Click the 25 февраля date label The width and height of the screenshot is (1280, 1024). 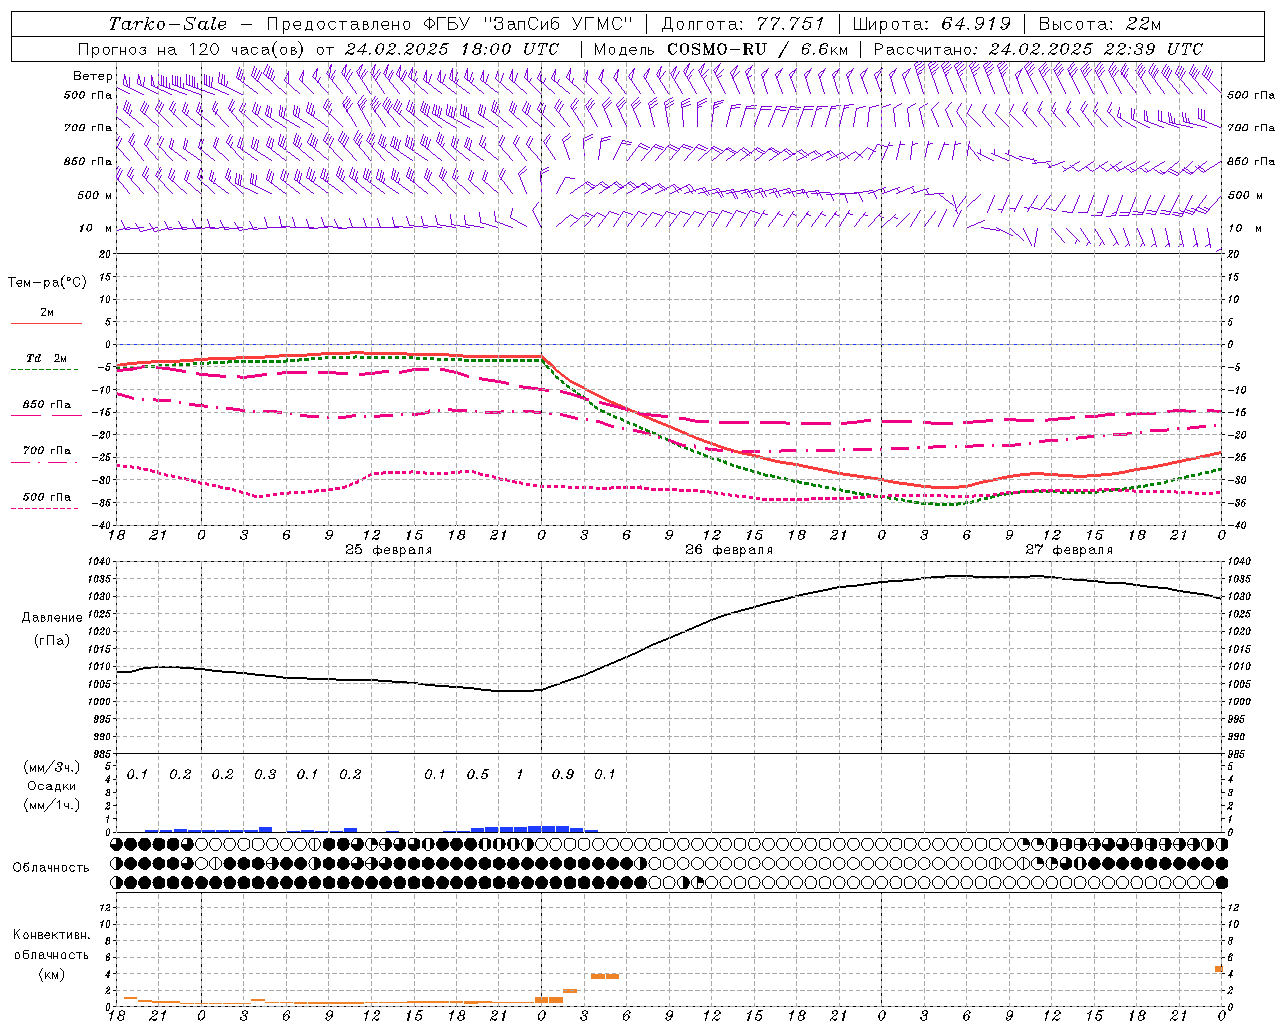pos(388,550)
